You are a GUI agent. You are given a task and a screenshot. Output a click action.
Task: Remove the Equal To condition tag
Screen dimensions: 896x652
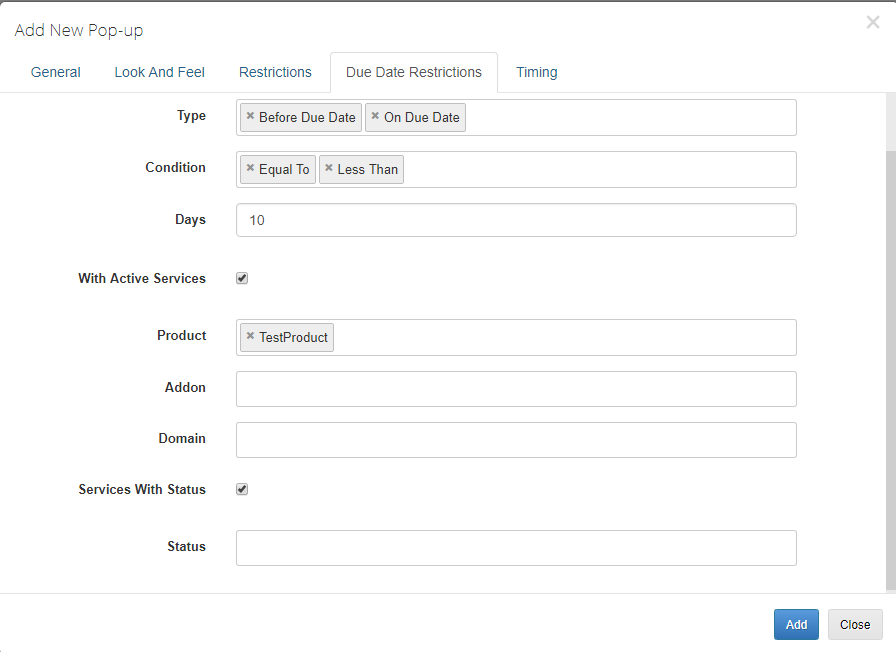pos(250,168)
